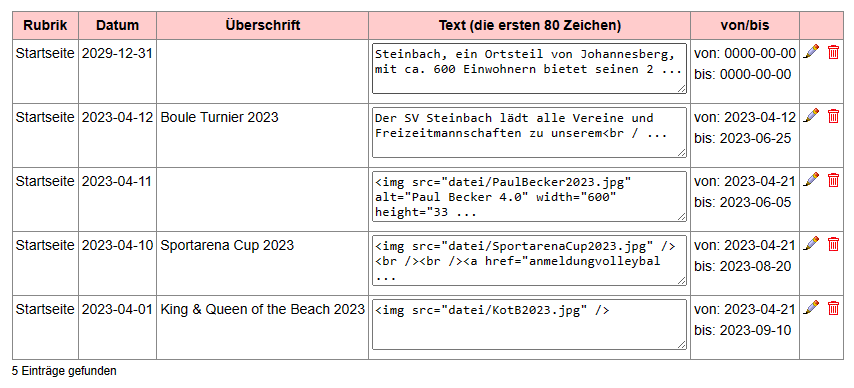Select the PaulBecker2023.jpg text area

pos(529,196)
